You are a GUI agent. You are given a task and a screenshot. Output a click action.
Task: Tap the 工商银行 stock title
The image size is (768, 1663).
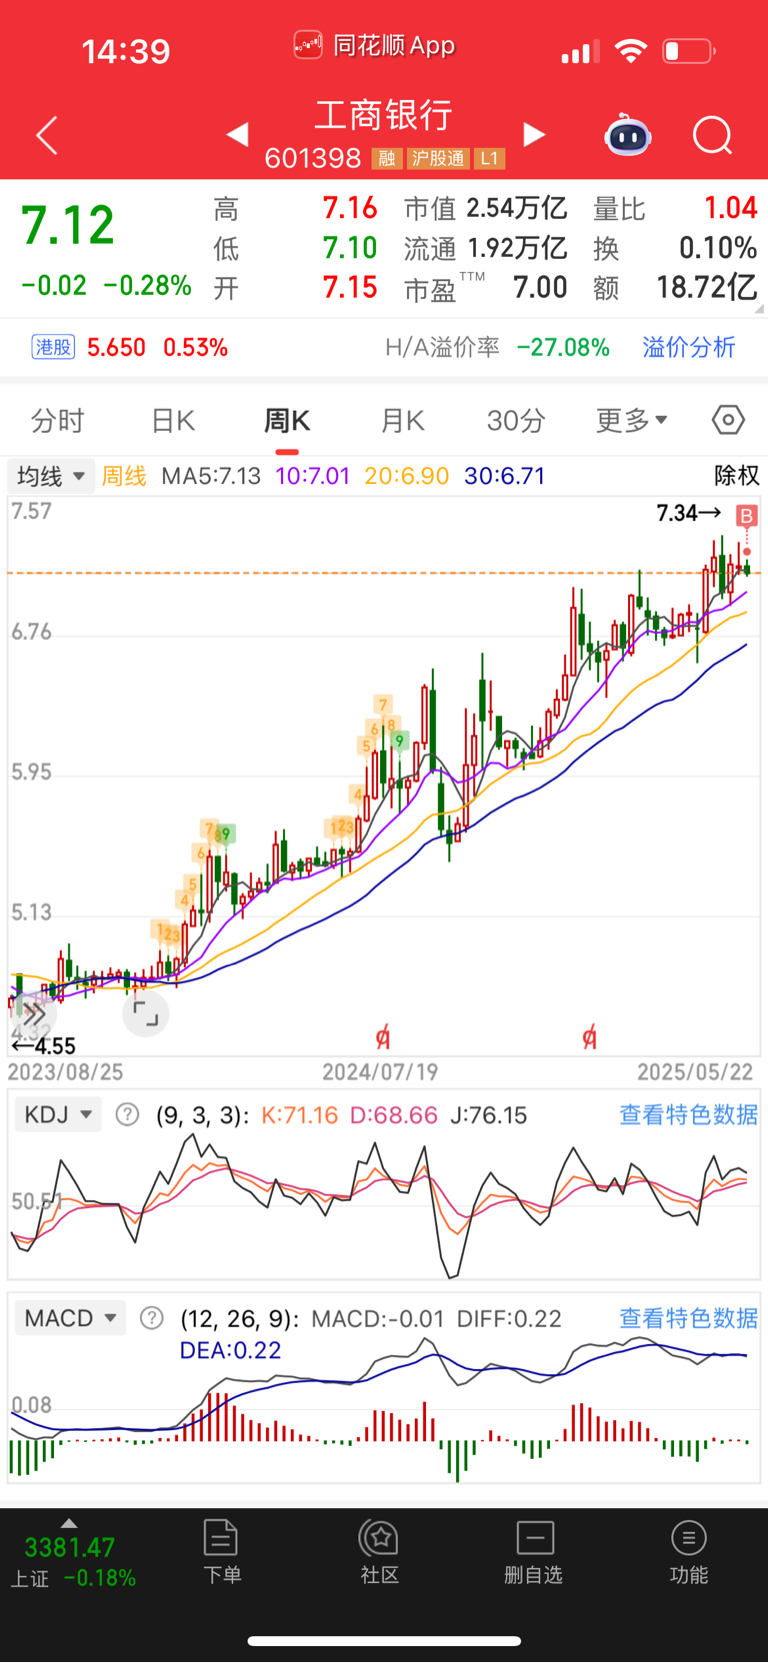[384, 115]
